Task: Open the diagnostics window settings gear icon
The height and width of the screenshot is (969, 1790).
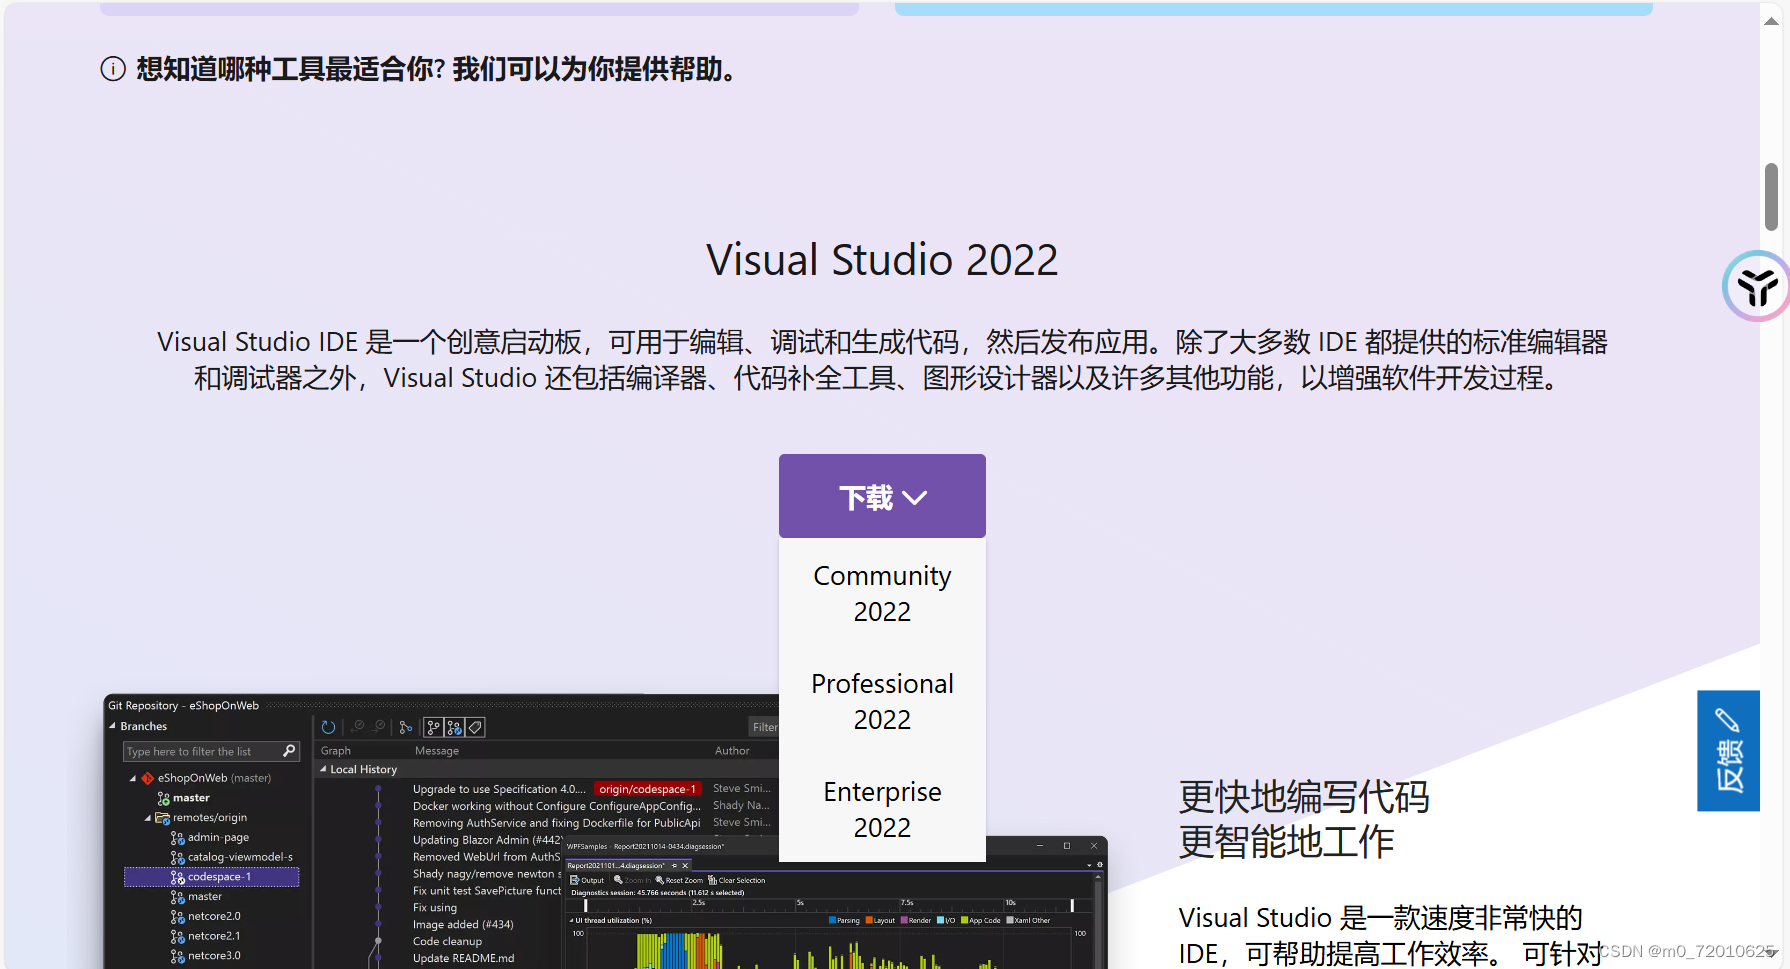Action: click(x=1100, y=865)
